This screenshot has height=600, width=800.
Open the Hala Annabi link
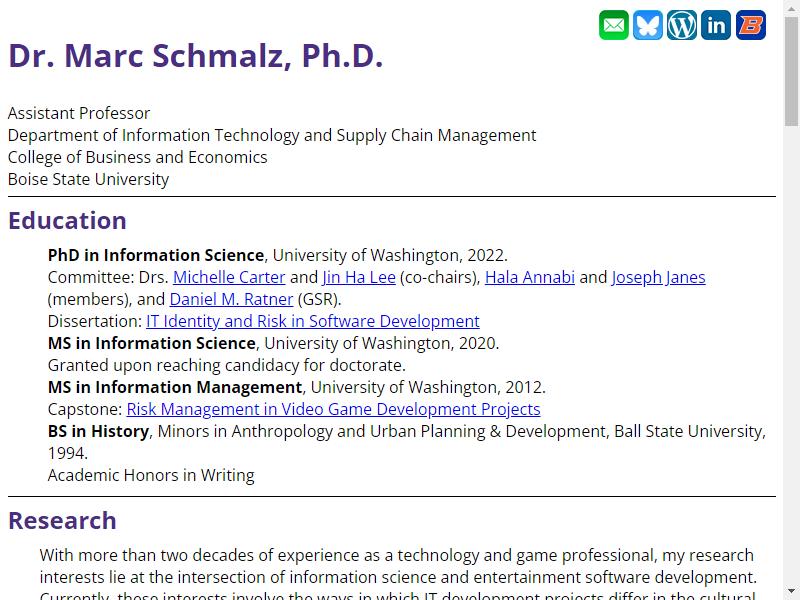pos(530,277)
